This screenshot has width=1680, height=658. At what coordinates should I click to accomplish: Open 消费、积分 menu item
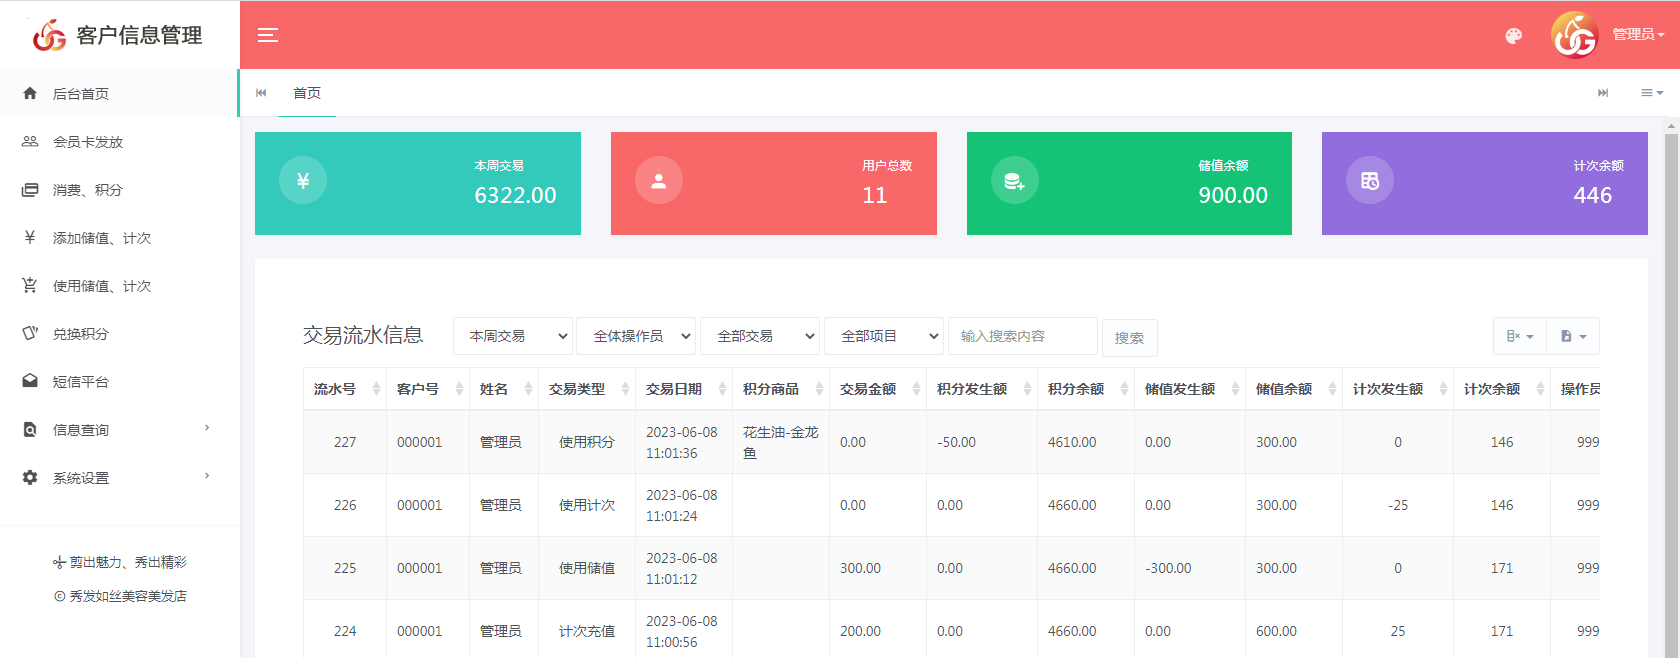tap(119, 189)
